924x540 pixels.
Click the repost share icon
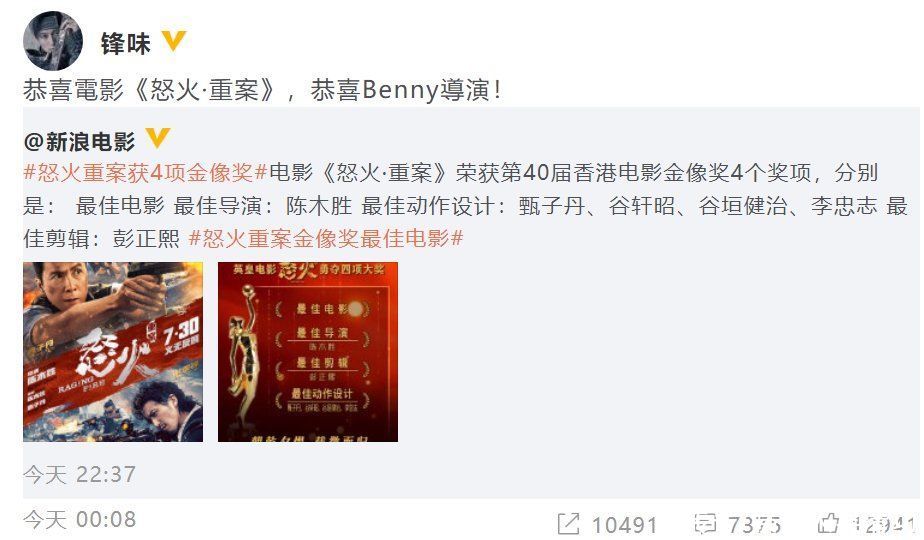click(568, 523)
